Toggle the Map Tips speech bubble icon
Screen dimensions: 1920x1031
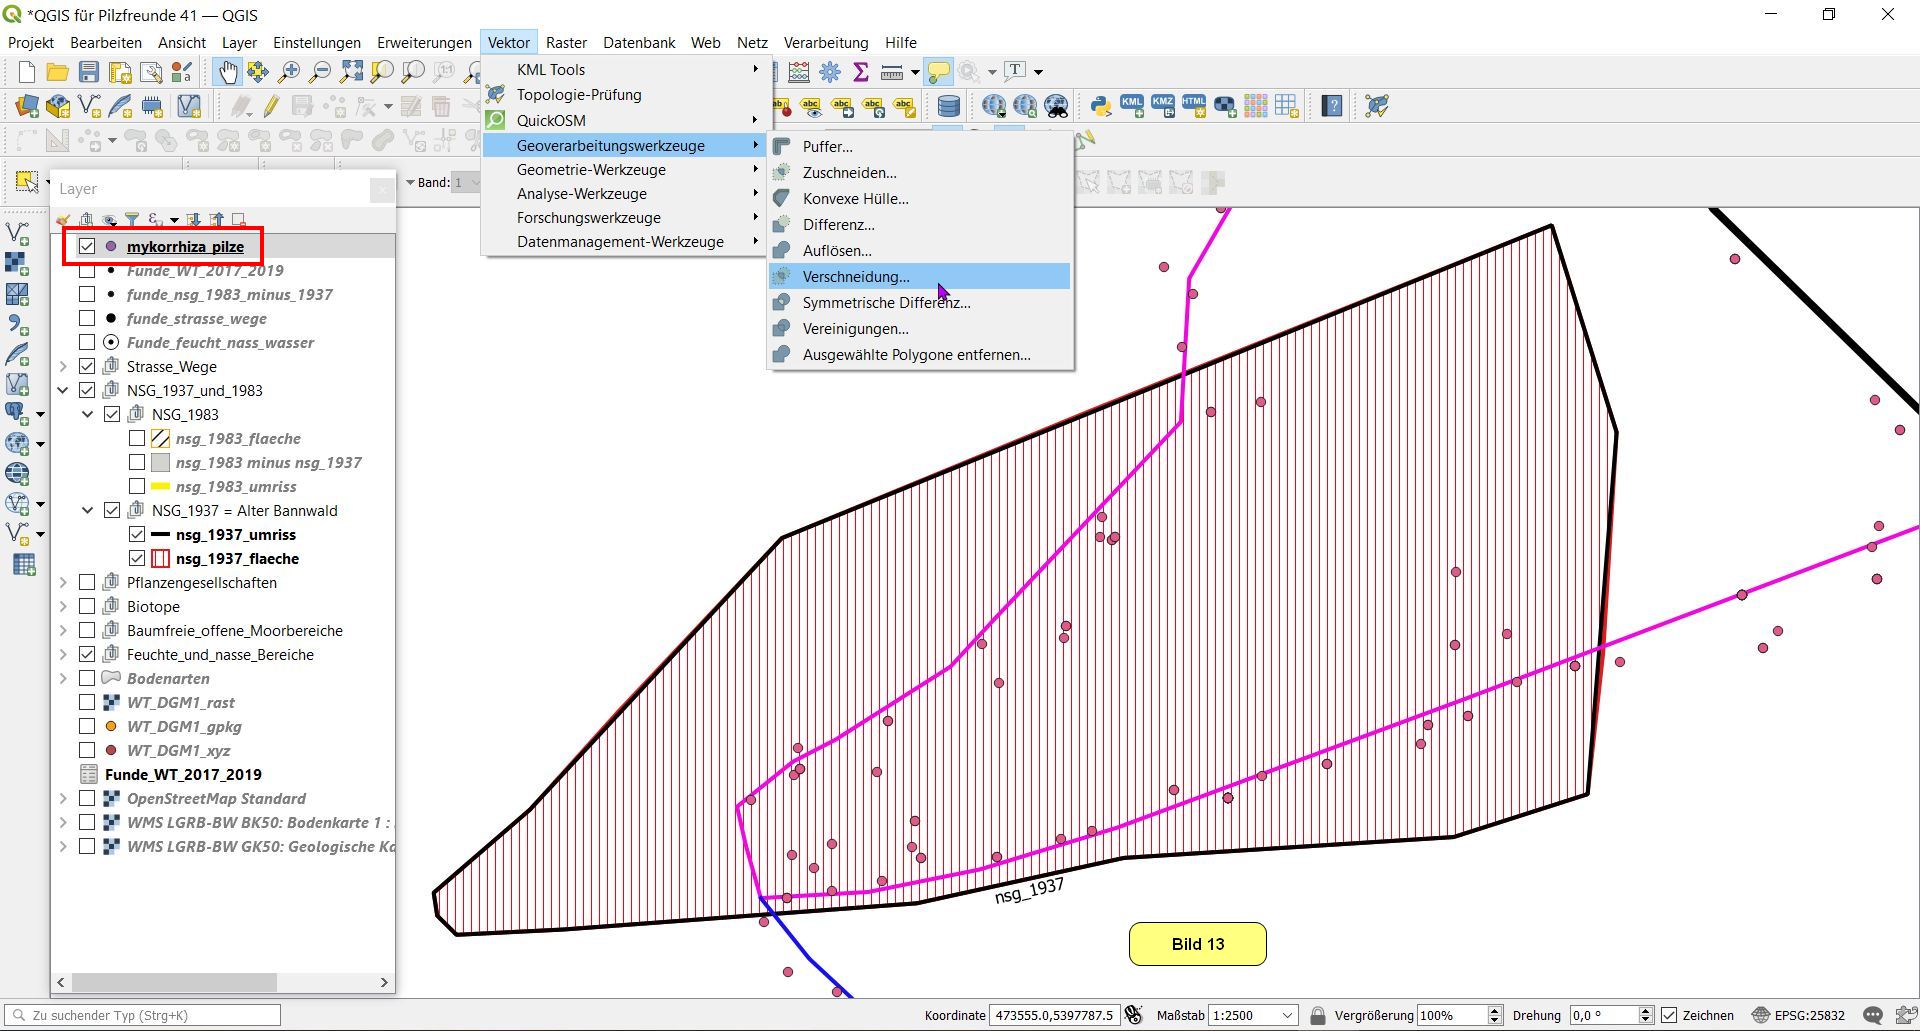[x=938, y=71]
